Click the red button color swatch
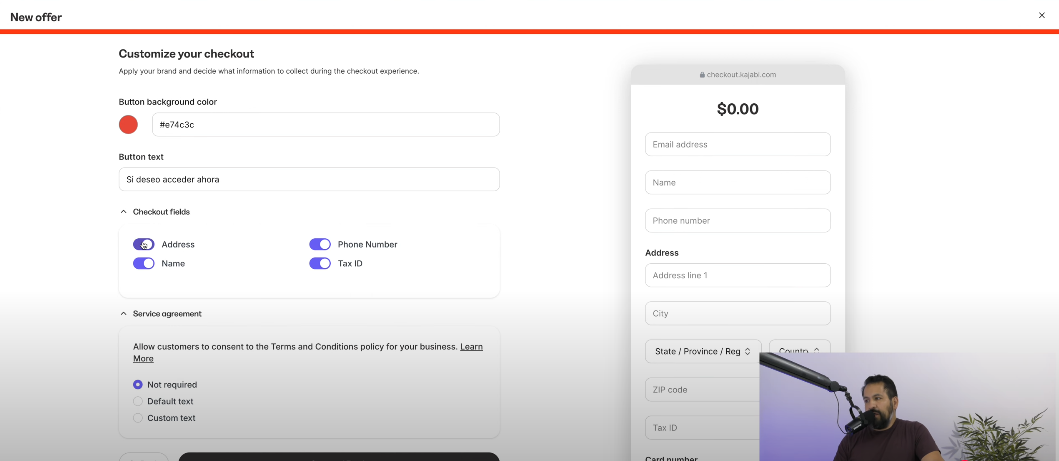Viewport: 1059px width, 461px height. tap(128, 124)
